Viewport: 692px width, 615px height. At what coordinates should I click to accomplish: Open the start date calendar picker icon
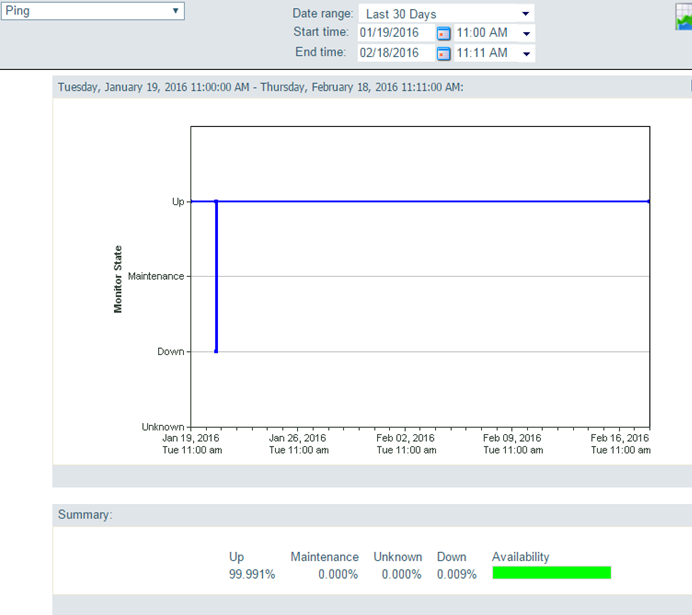tap(443, 33)
